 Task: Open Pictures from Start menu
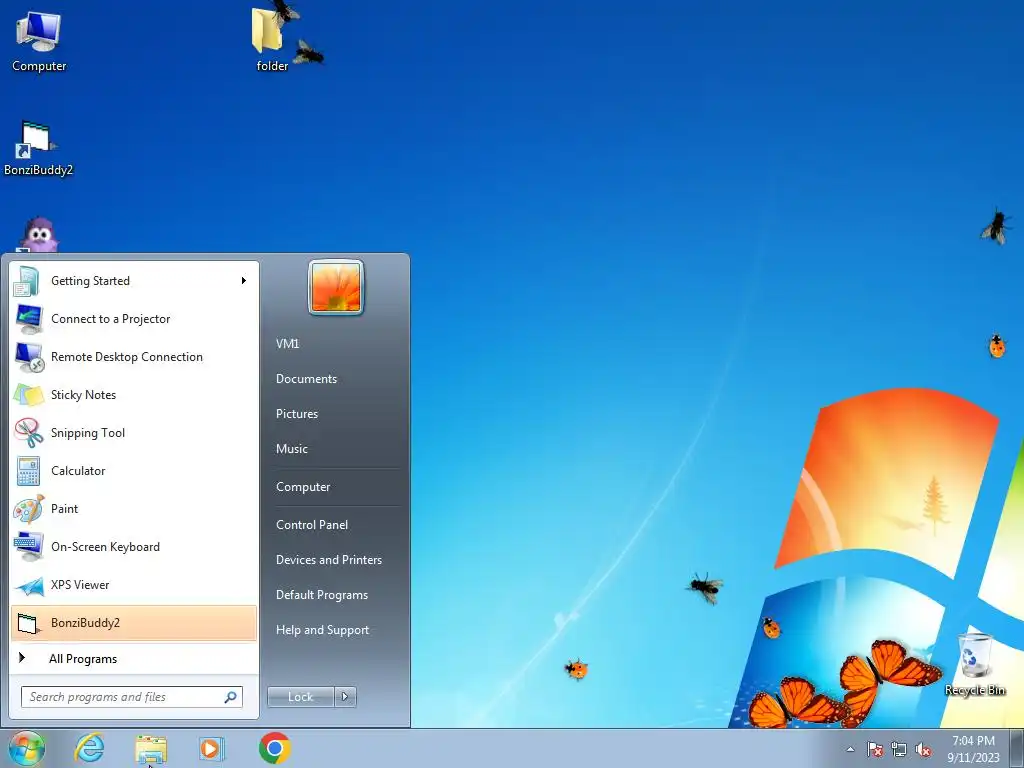coord(297,414)
